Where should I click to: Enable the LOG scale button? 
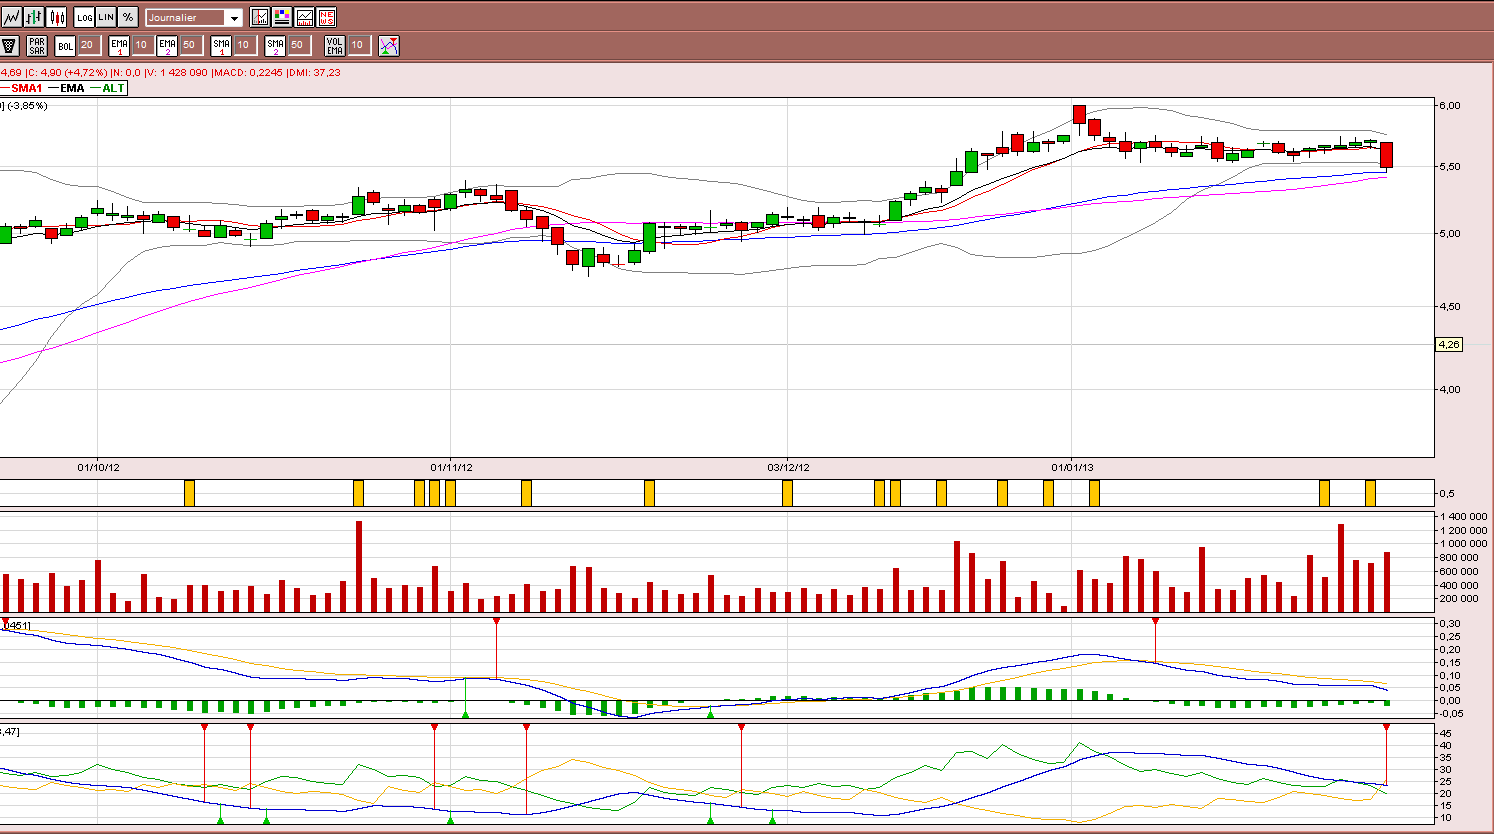pos(84,17)
